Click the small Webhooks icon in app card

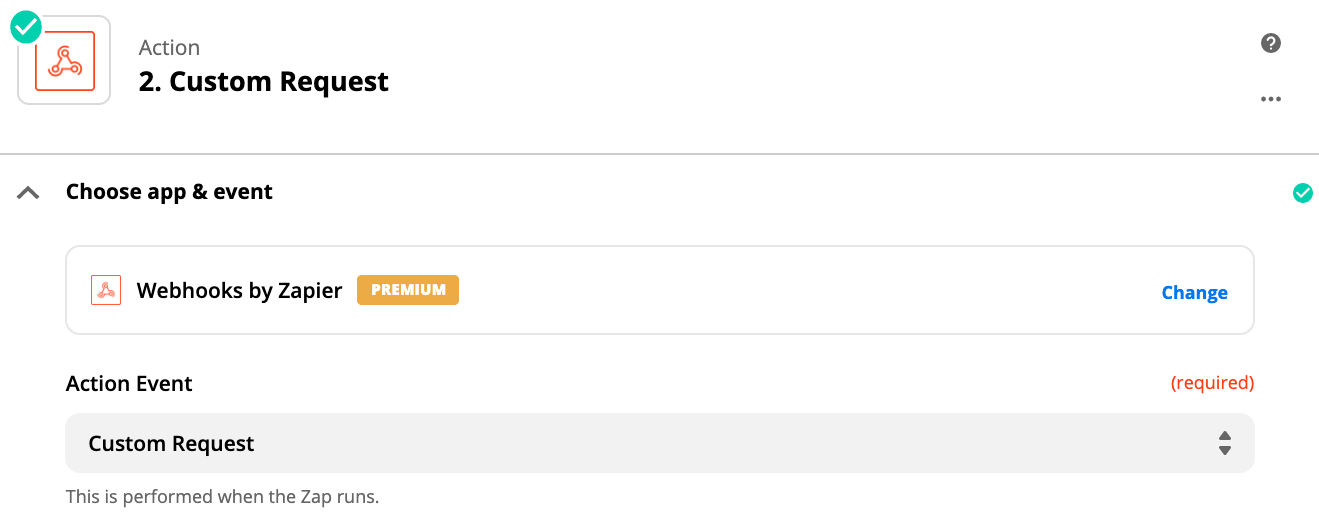click(106, 290)
